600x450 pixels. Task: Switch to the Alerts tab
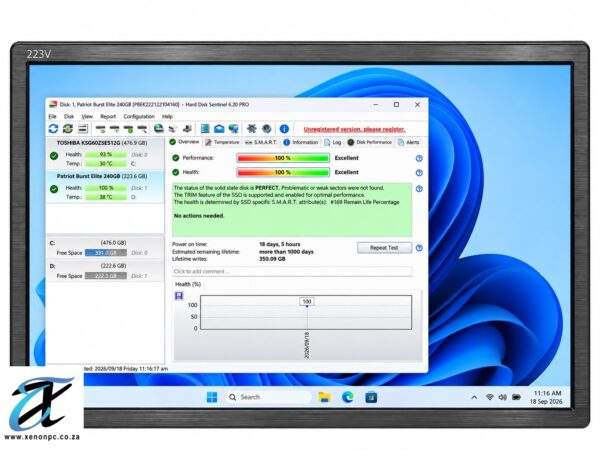point(408,142)
